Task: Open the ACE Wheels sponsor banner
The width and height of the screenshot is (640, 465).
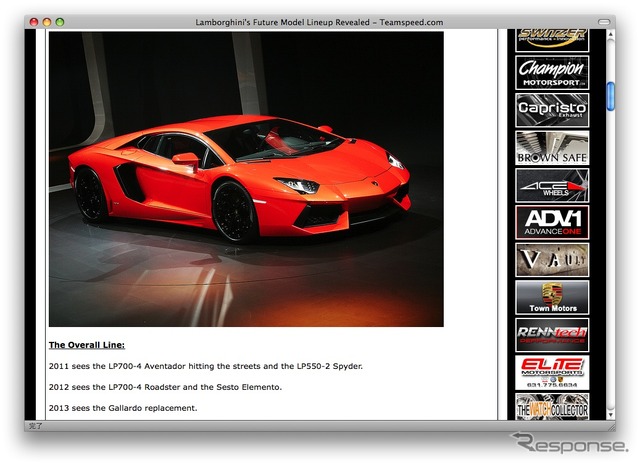Action: tap(552, 185)
